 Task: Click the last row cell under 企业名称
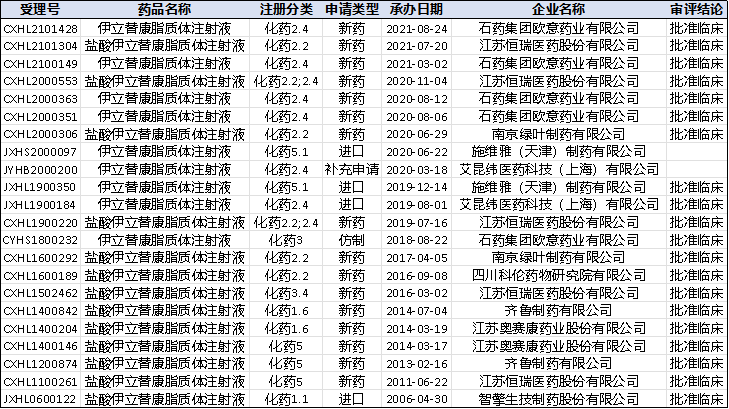[558, 398]
